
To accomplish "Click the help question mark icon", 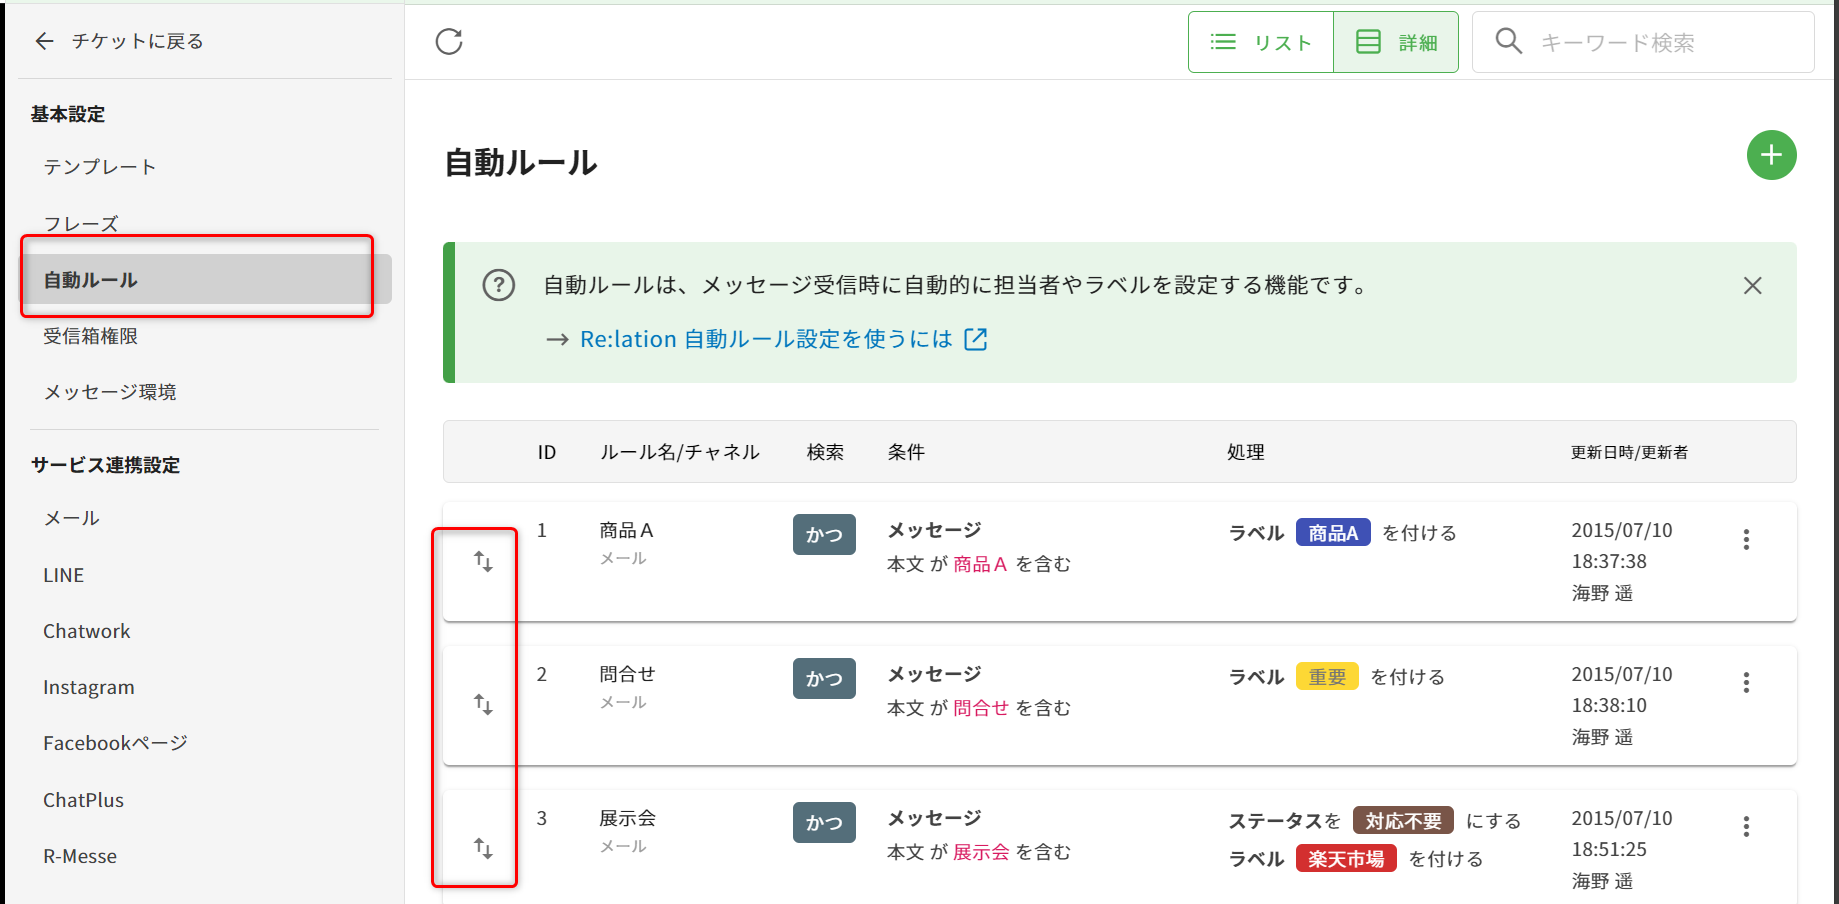I will 499,286.
